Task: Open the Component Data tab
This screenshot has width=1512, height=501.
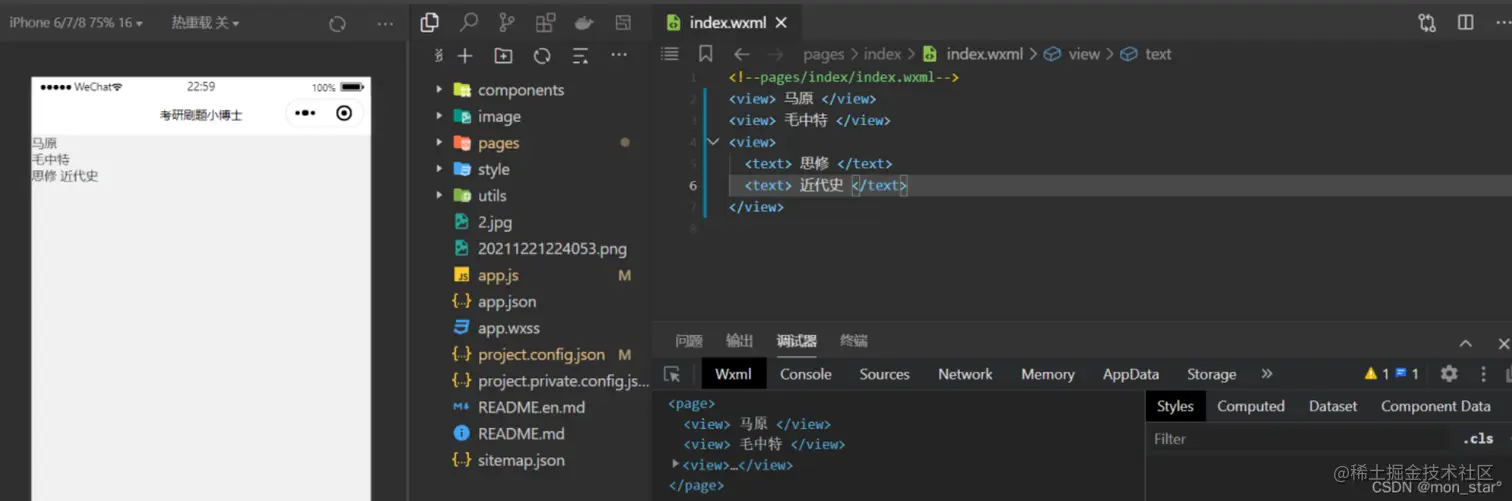Action: click(x=1436, y=406)
